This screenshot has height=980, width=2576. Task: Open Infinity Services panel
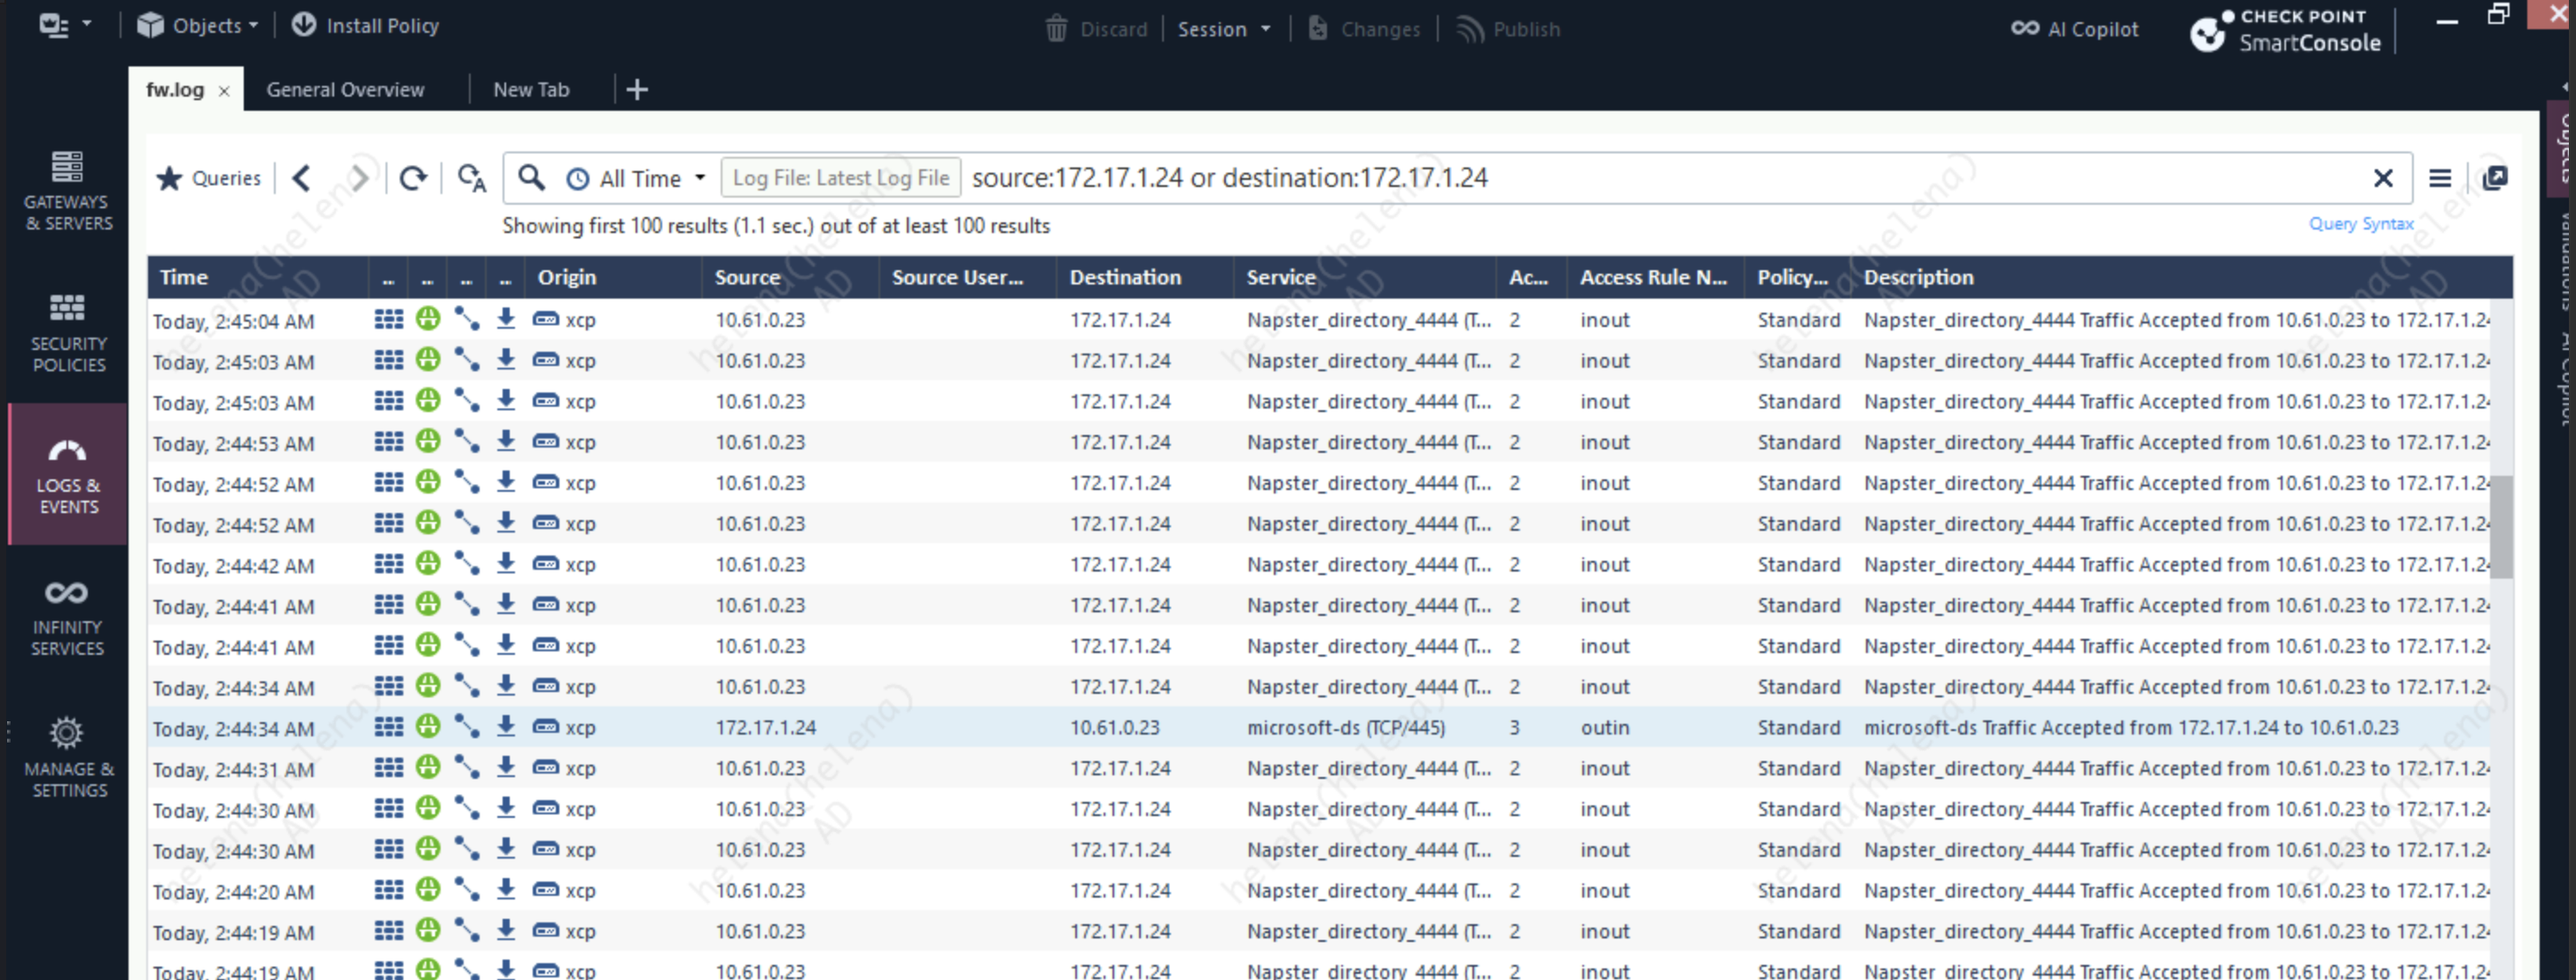pyautogui.click(x=67, y=617)
